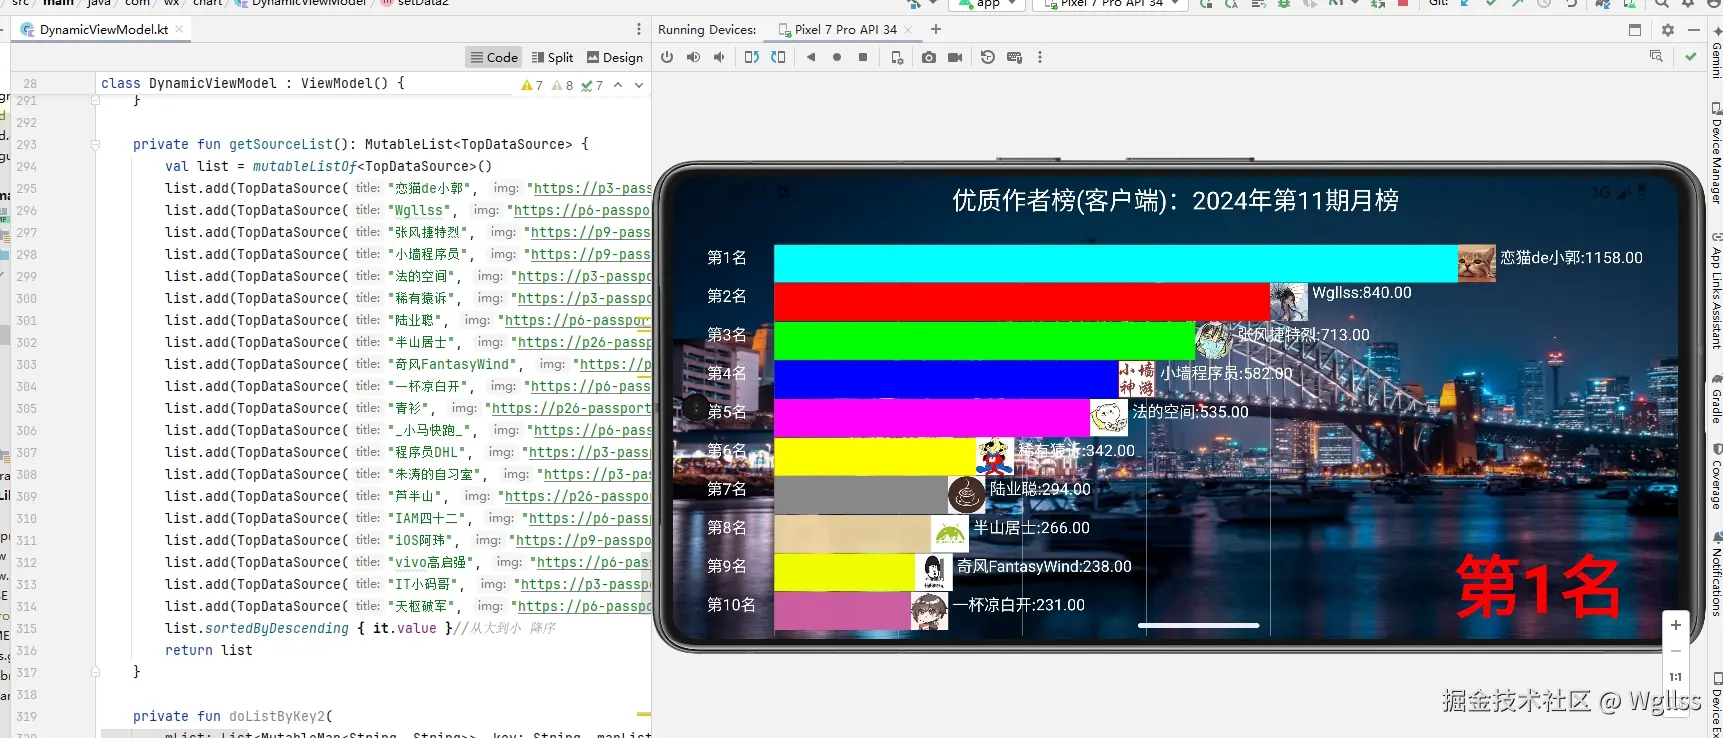This screenshot has height=738, width=1723.
Task: Open snapshots restore icon in emulator toolbar
Action: click(x=988, y=57)
